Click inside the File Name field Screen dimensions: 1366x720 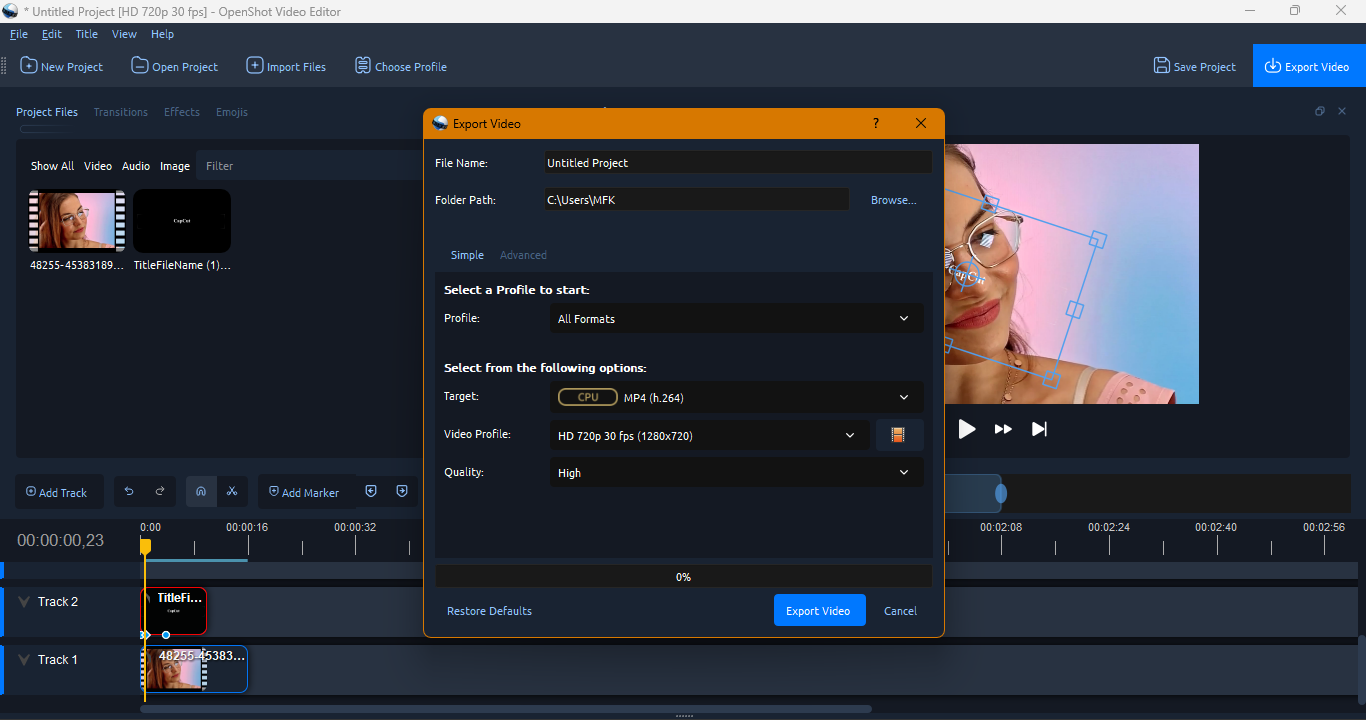(x=737, y=162)
